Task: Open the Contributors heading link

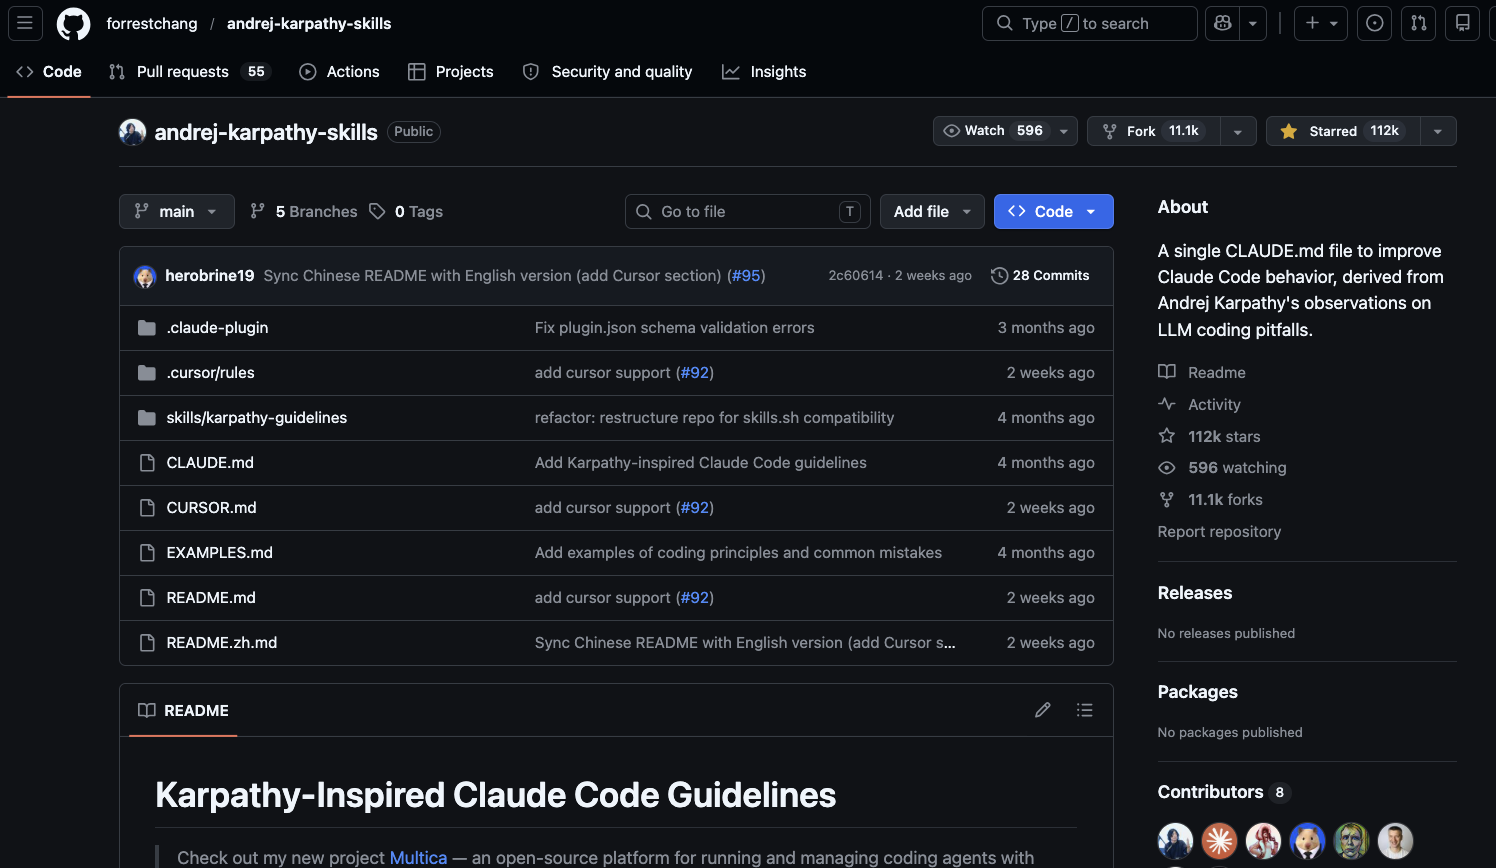Action: click(x=1224, y=792)
